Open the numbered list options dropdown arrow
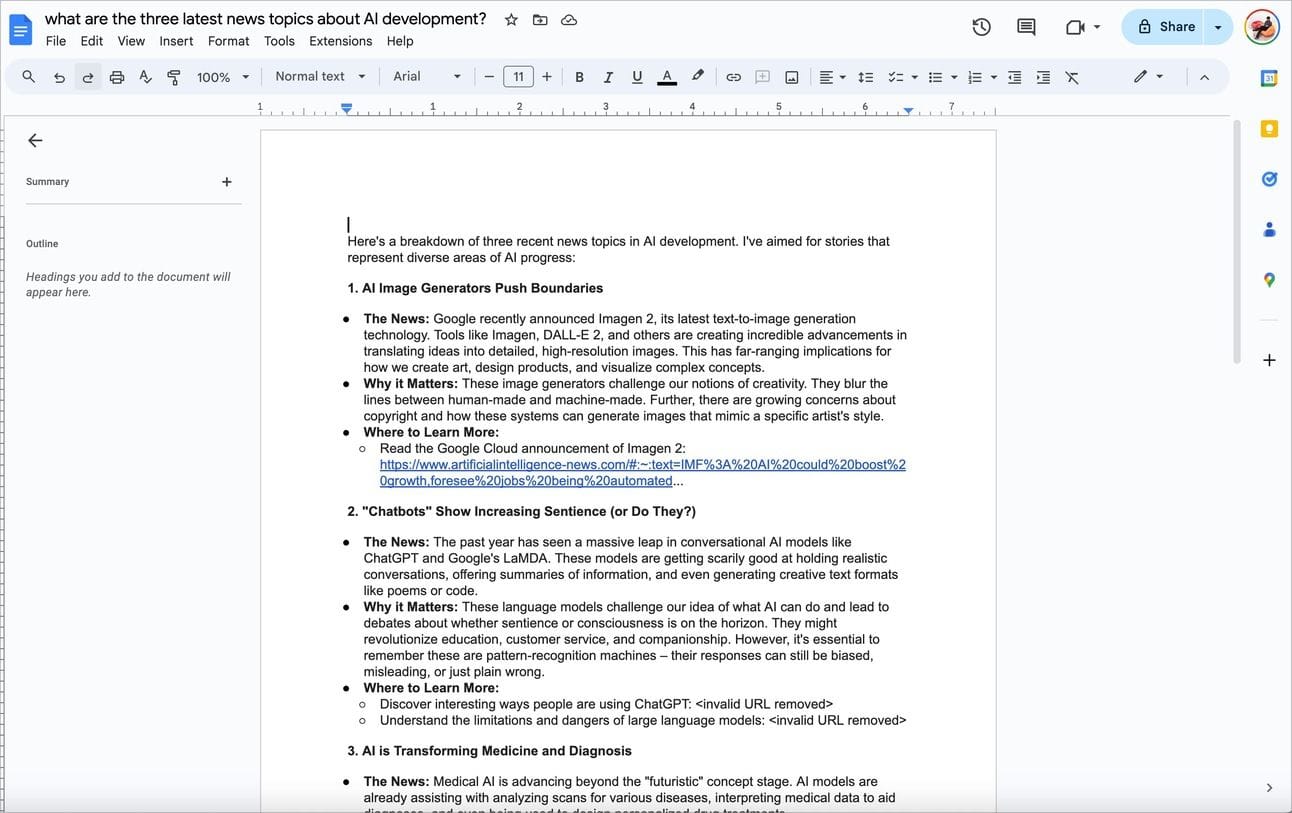The image size is (1292, 813). coord(993,77)
